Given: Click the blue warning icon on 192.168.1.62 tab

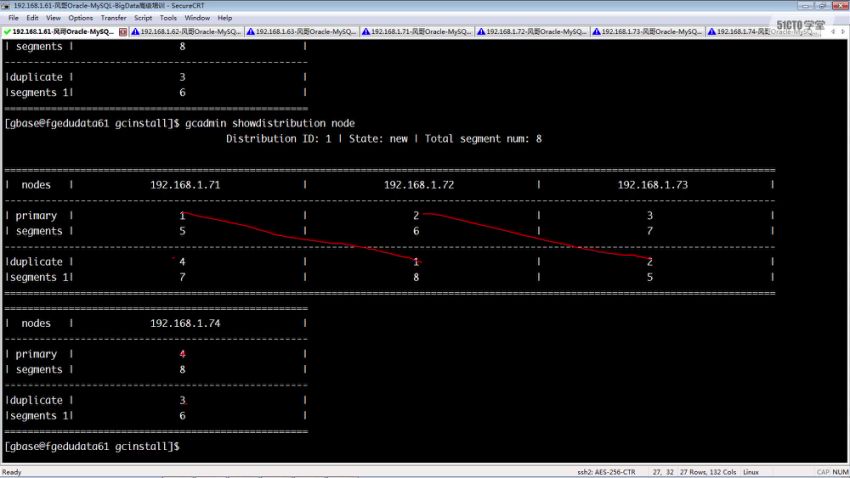Looking at the screenshot, I should point(136,31).
